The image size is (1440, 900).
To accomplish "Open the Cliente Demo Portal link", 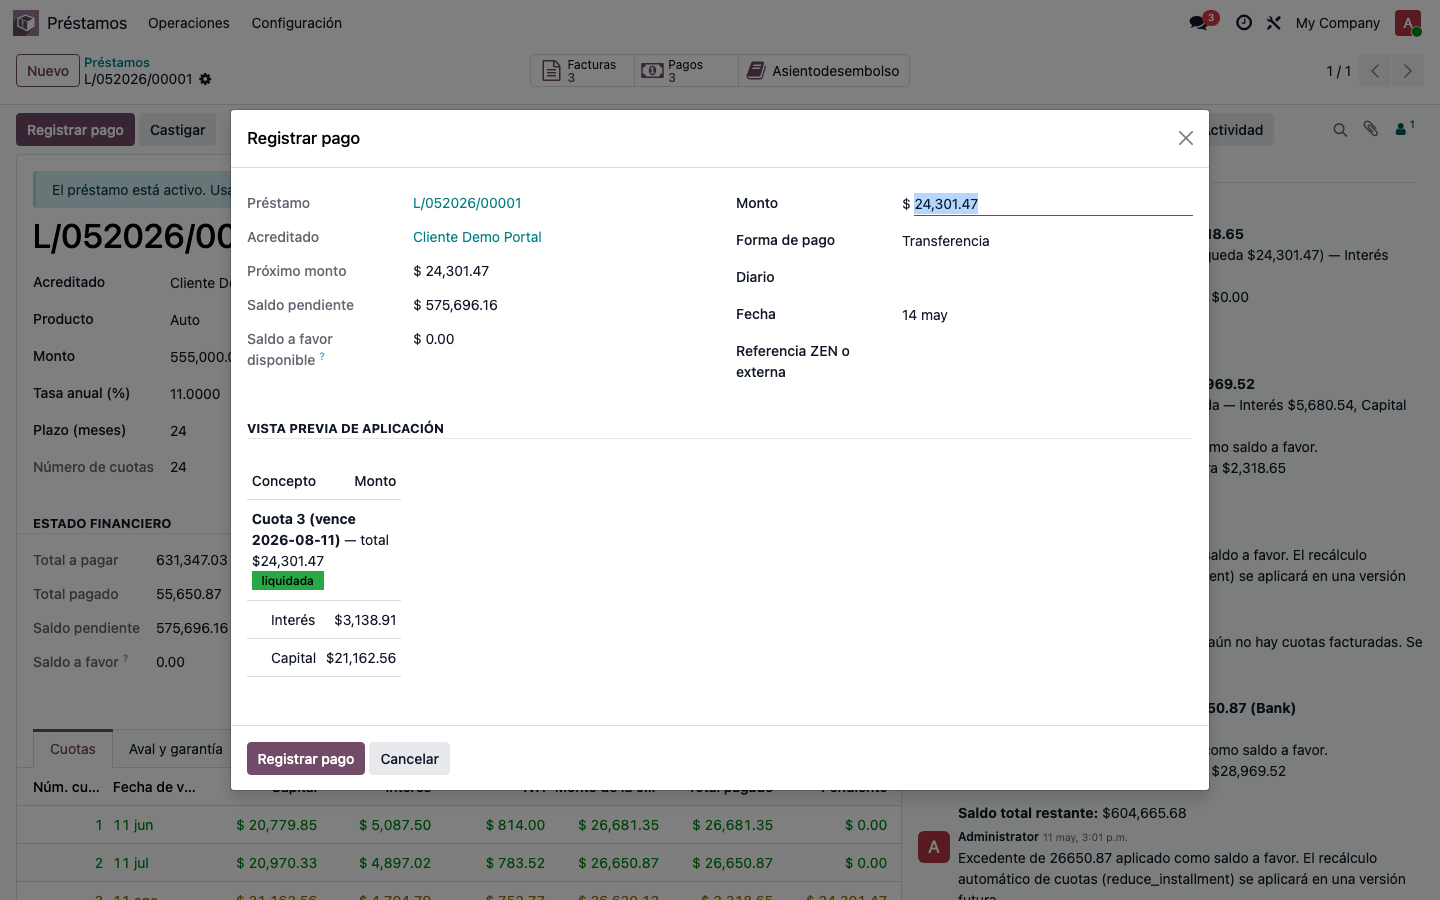I will (x=477, y=237).
